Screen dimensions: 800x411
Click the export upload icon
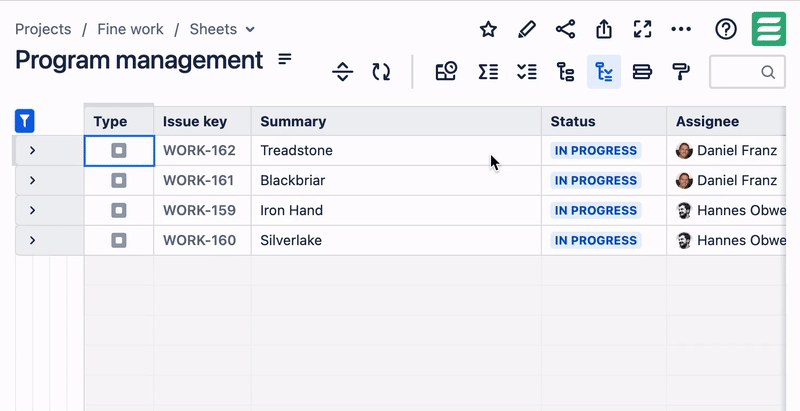604,29
